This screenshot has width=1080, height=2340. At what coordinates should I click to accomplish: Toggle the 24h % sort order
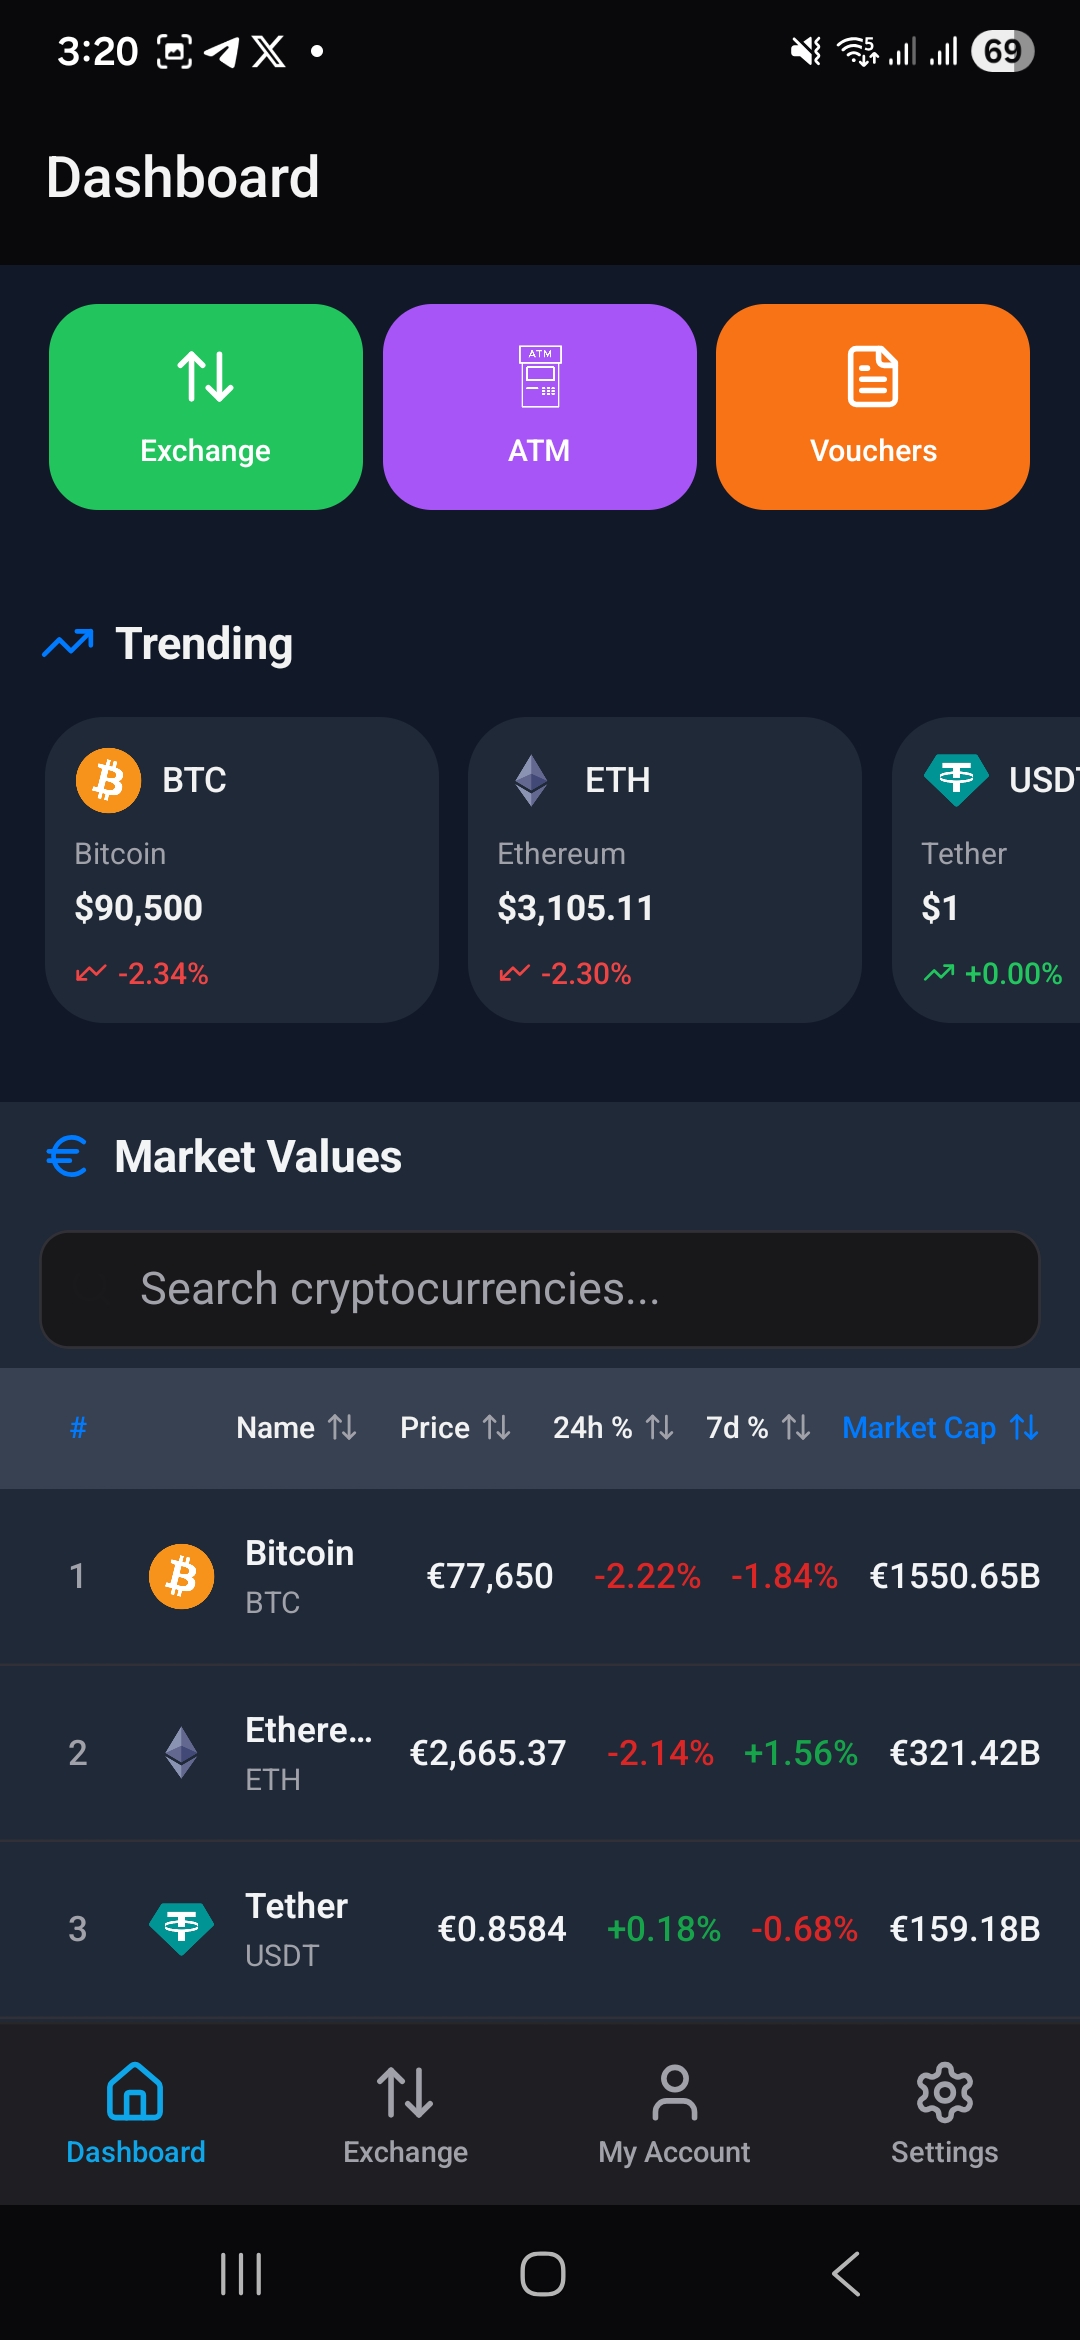(x=660, y=1428)
